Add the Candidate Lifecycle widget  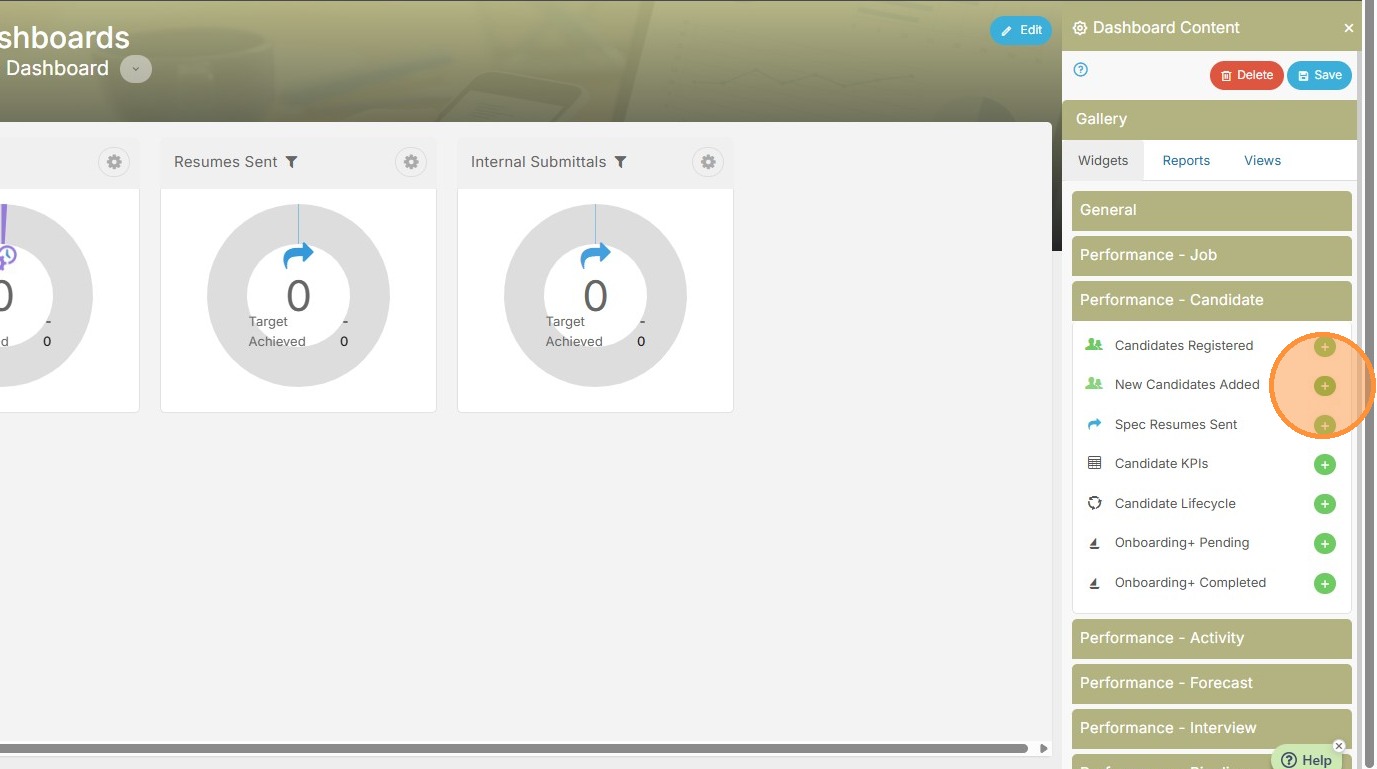tap(1324, 505)
